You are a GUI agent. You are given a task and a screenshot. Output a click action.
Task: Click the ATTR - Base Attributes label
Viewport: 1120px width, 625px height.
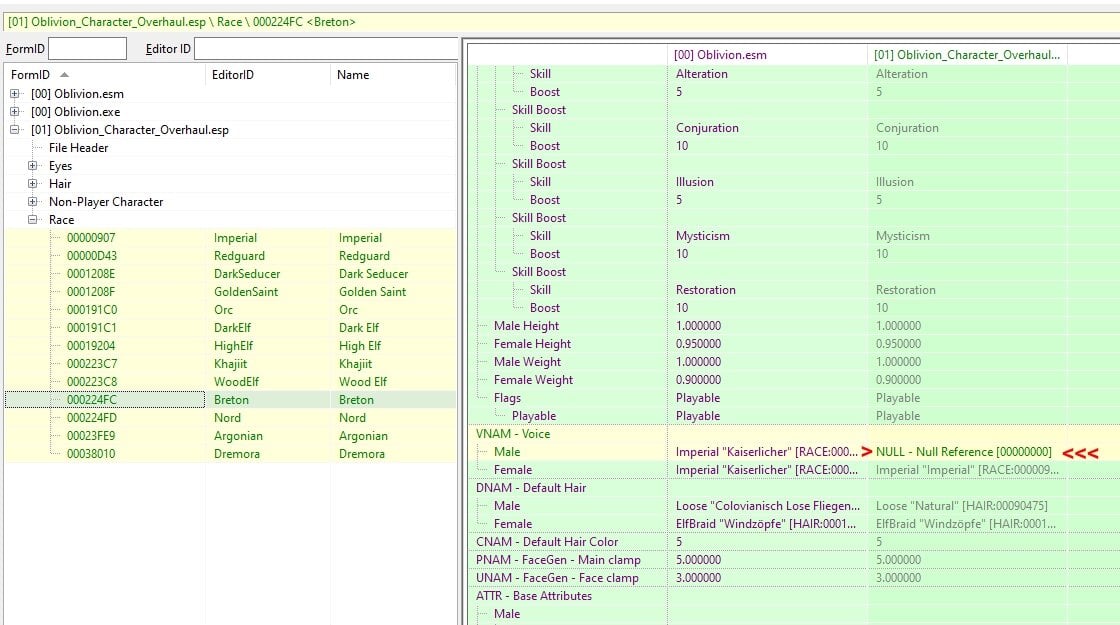coord(534,596)
